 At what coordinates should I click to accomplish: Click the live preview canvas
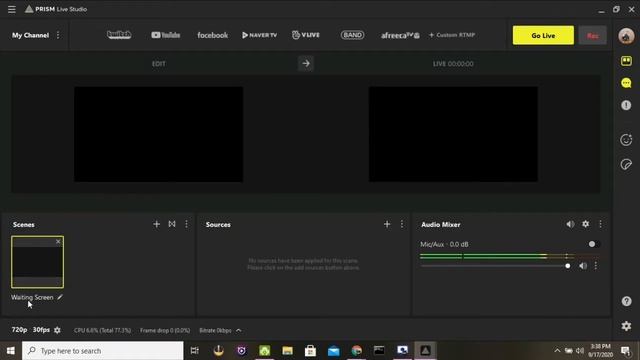[x=453, y=134]
